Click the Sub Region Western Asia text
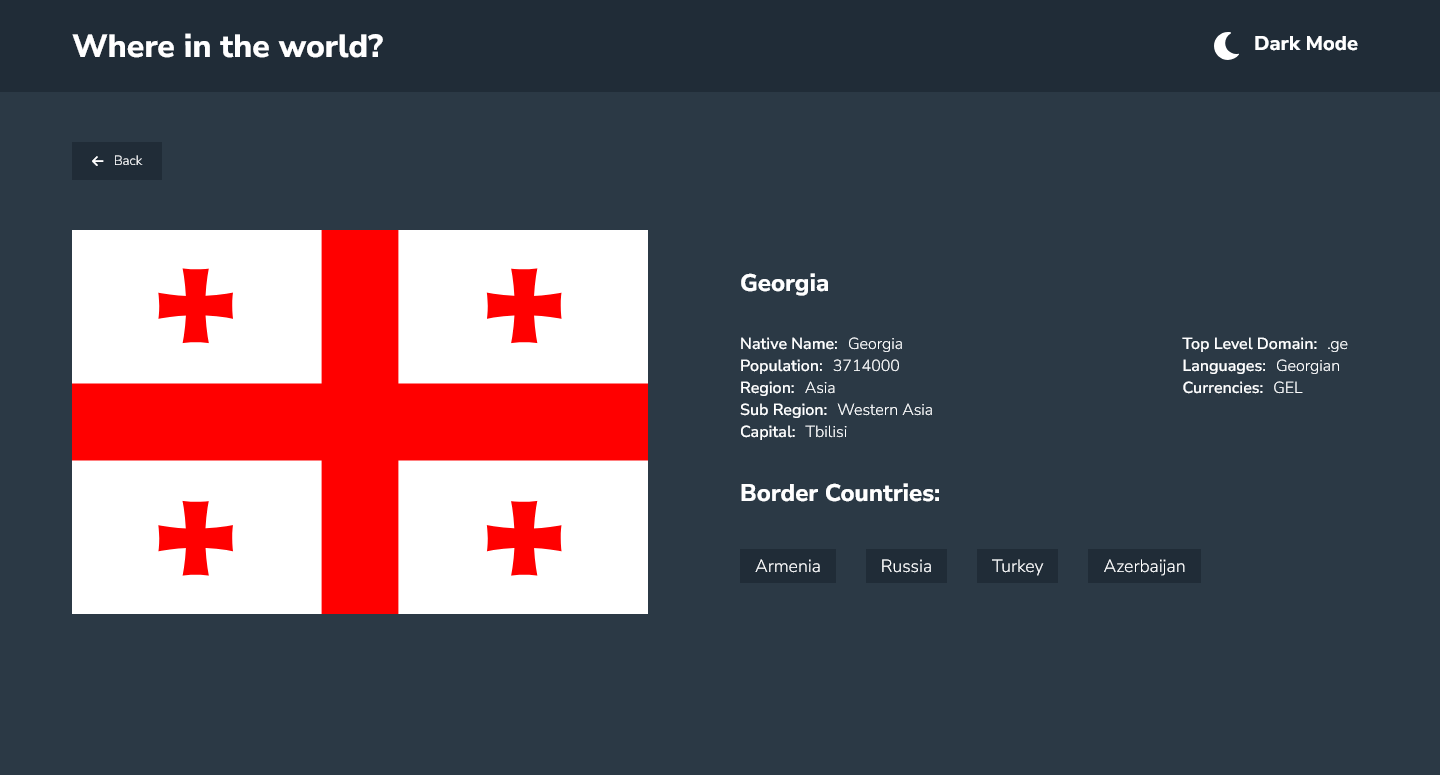Screen dimensions: 1440x775 click(884, 409)
